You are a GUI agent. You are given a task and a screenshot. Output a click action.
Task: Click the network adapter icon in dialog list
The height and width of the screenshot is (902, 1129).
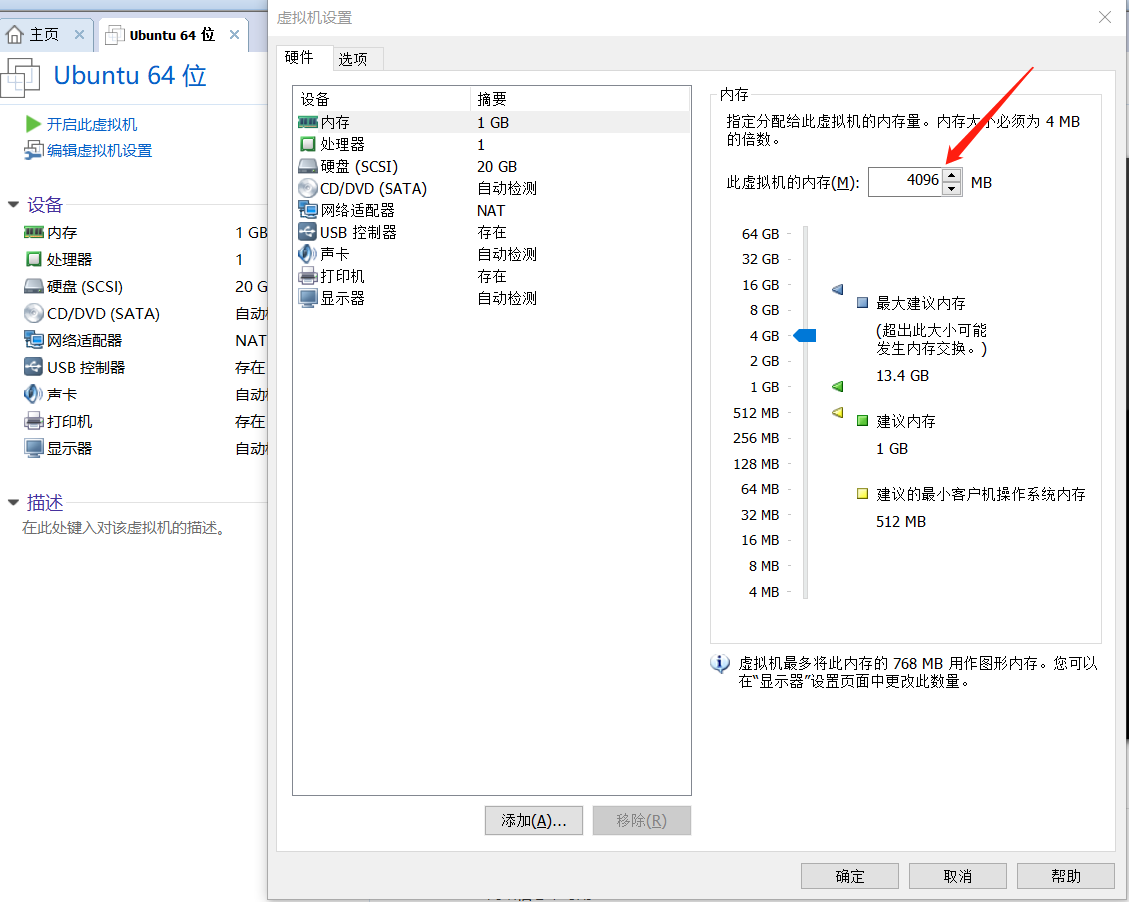coord(307,210)
